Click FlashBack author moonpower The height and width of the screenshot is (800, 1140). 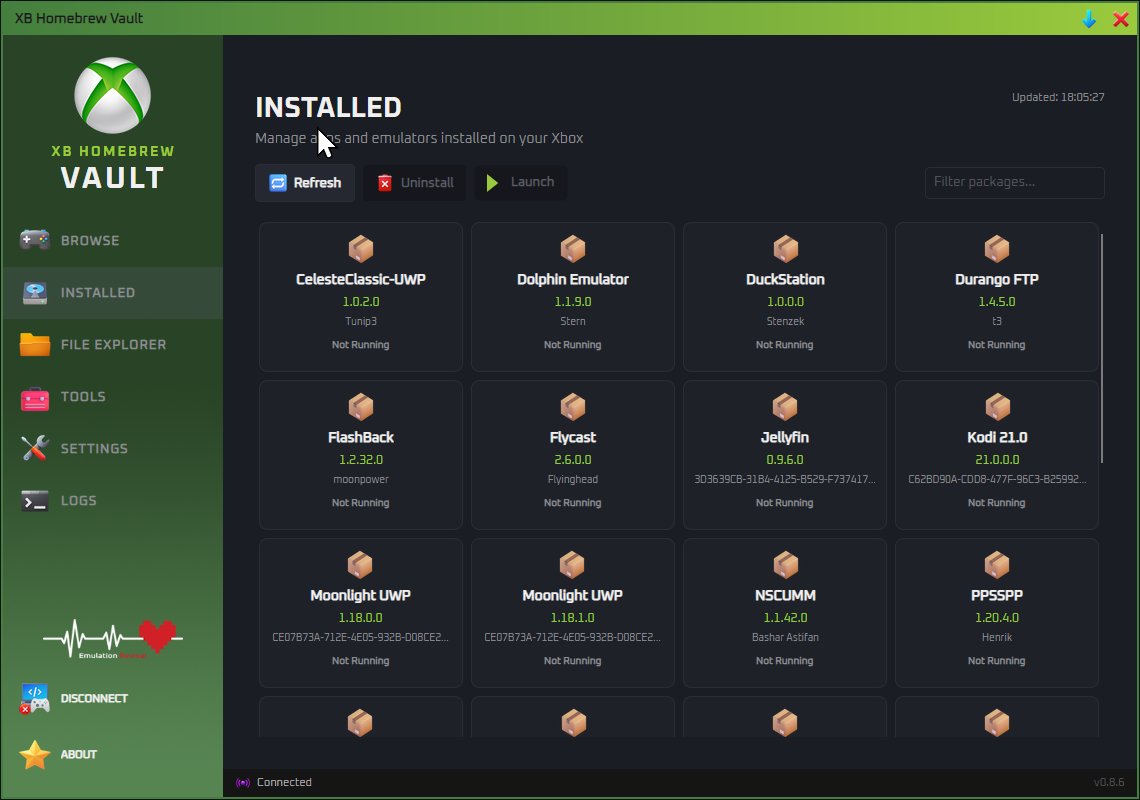[361, 479]
